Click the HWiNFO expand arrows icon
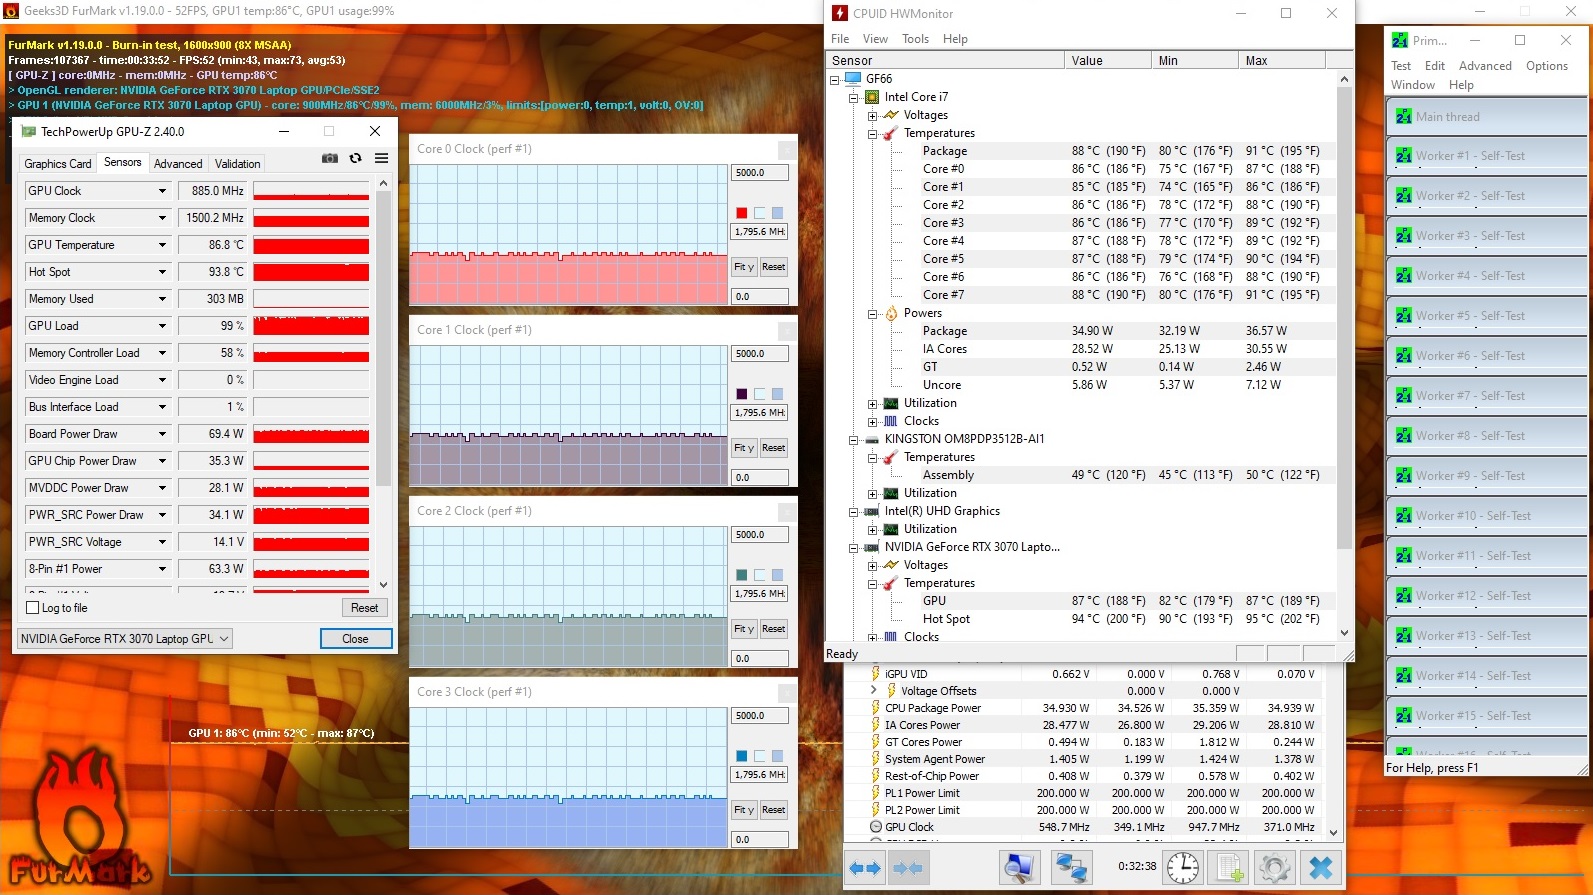This screenshot has width=1593, height=895. (x=865, y=867)
